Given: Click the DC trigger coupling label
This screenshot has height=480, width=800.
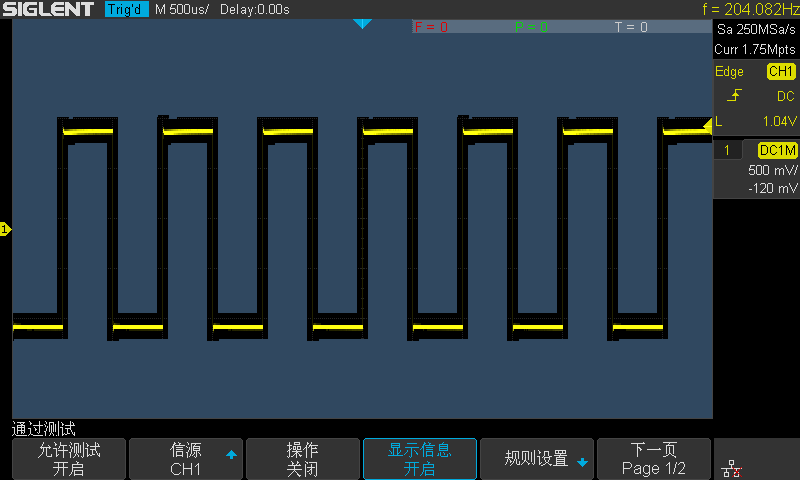Looking at the screenshot, I should 786,96.
